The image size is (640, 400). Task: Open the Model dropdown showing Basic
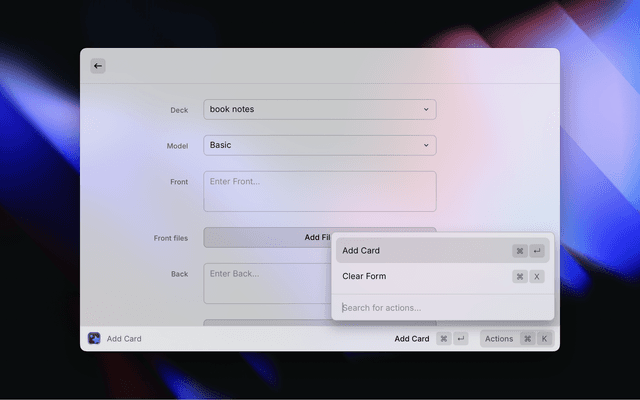point(319,145)
